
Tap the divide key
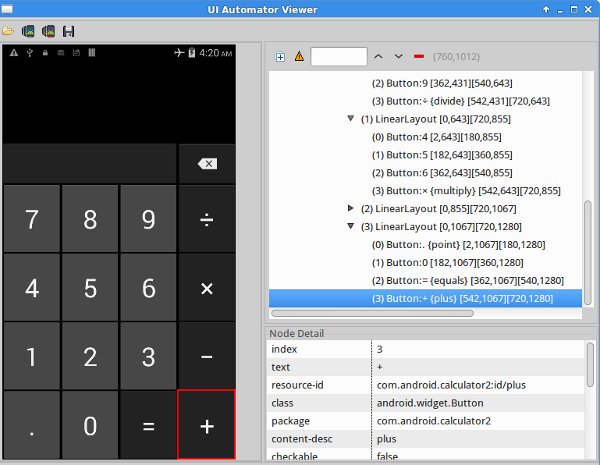[x=207, y=219]
